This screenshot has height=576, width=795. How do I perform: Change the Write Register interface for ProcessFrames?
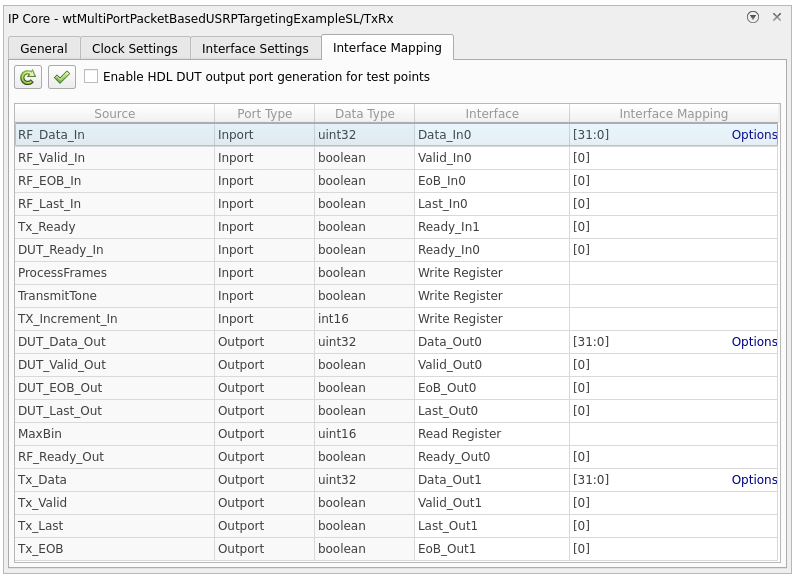[x=491, y=273]
